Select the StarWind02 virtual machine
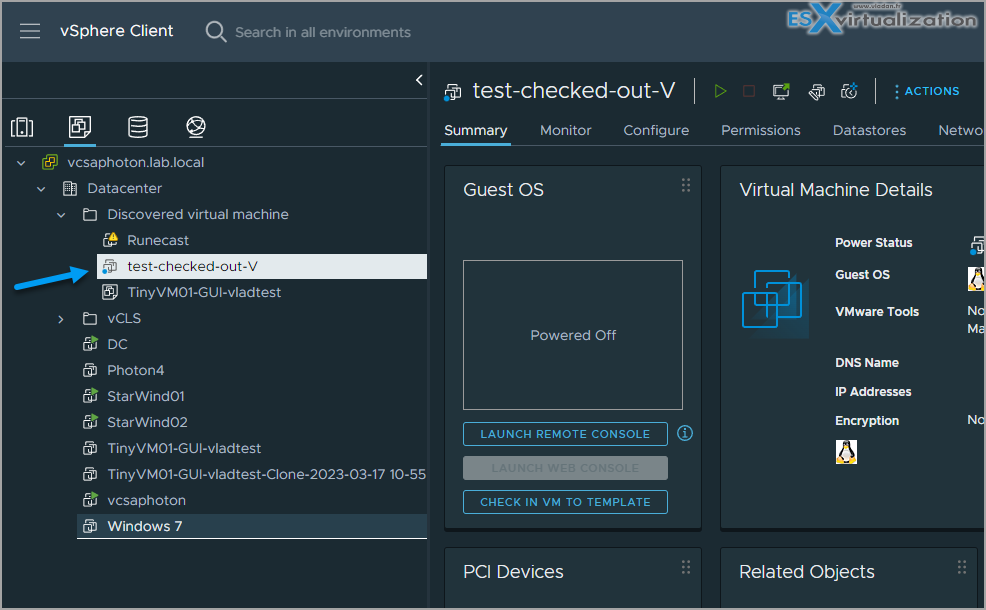 click(147, 422)
